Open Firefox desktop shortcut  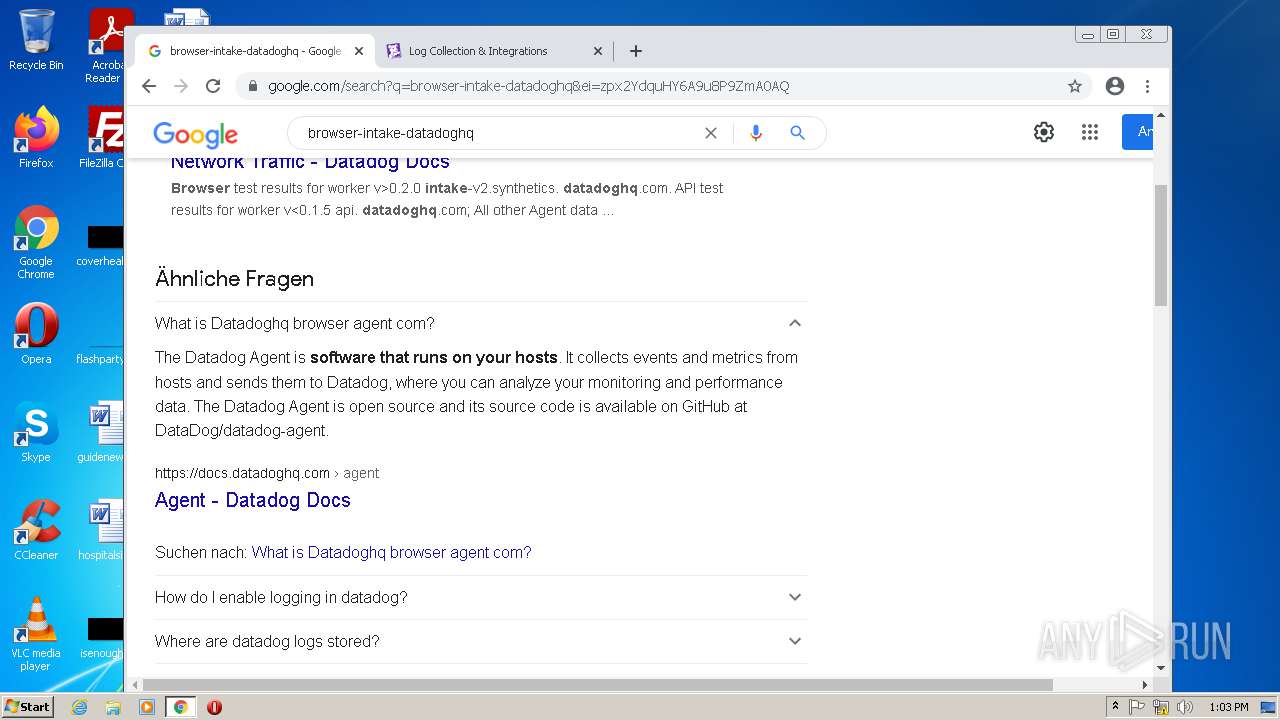point(36,138)
